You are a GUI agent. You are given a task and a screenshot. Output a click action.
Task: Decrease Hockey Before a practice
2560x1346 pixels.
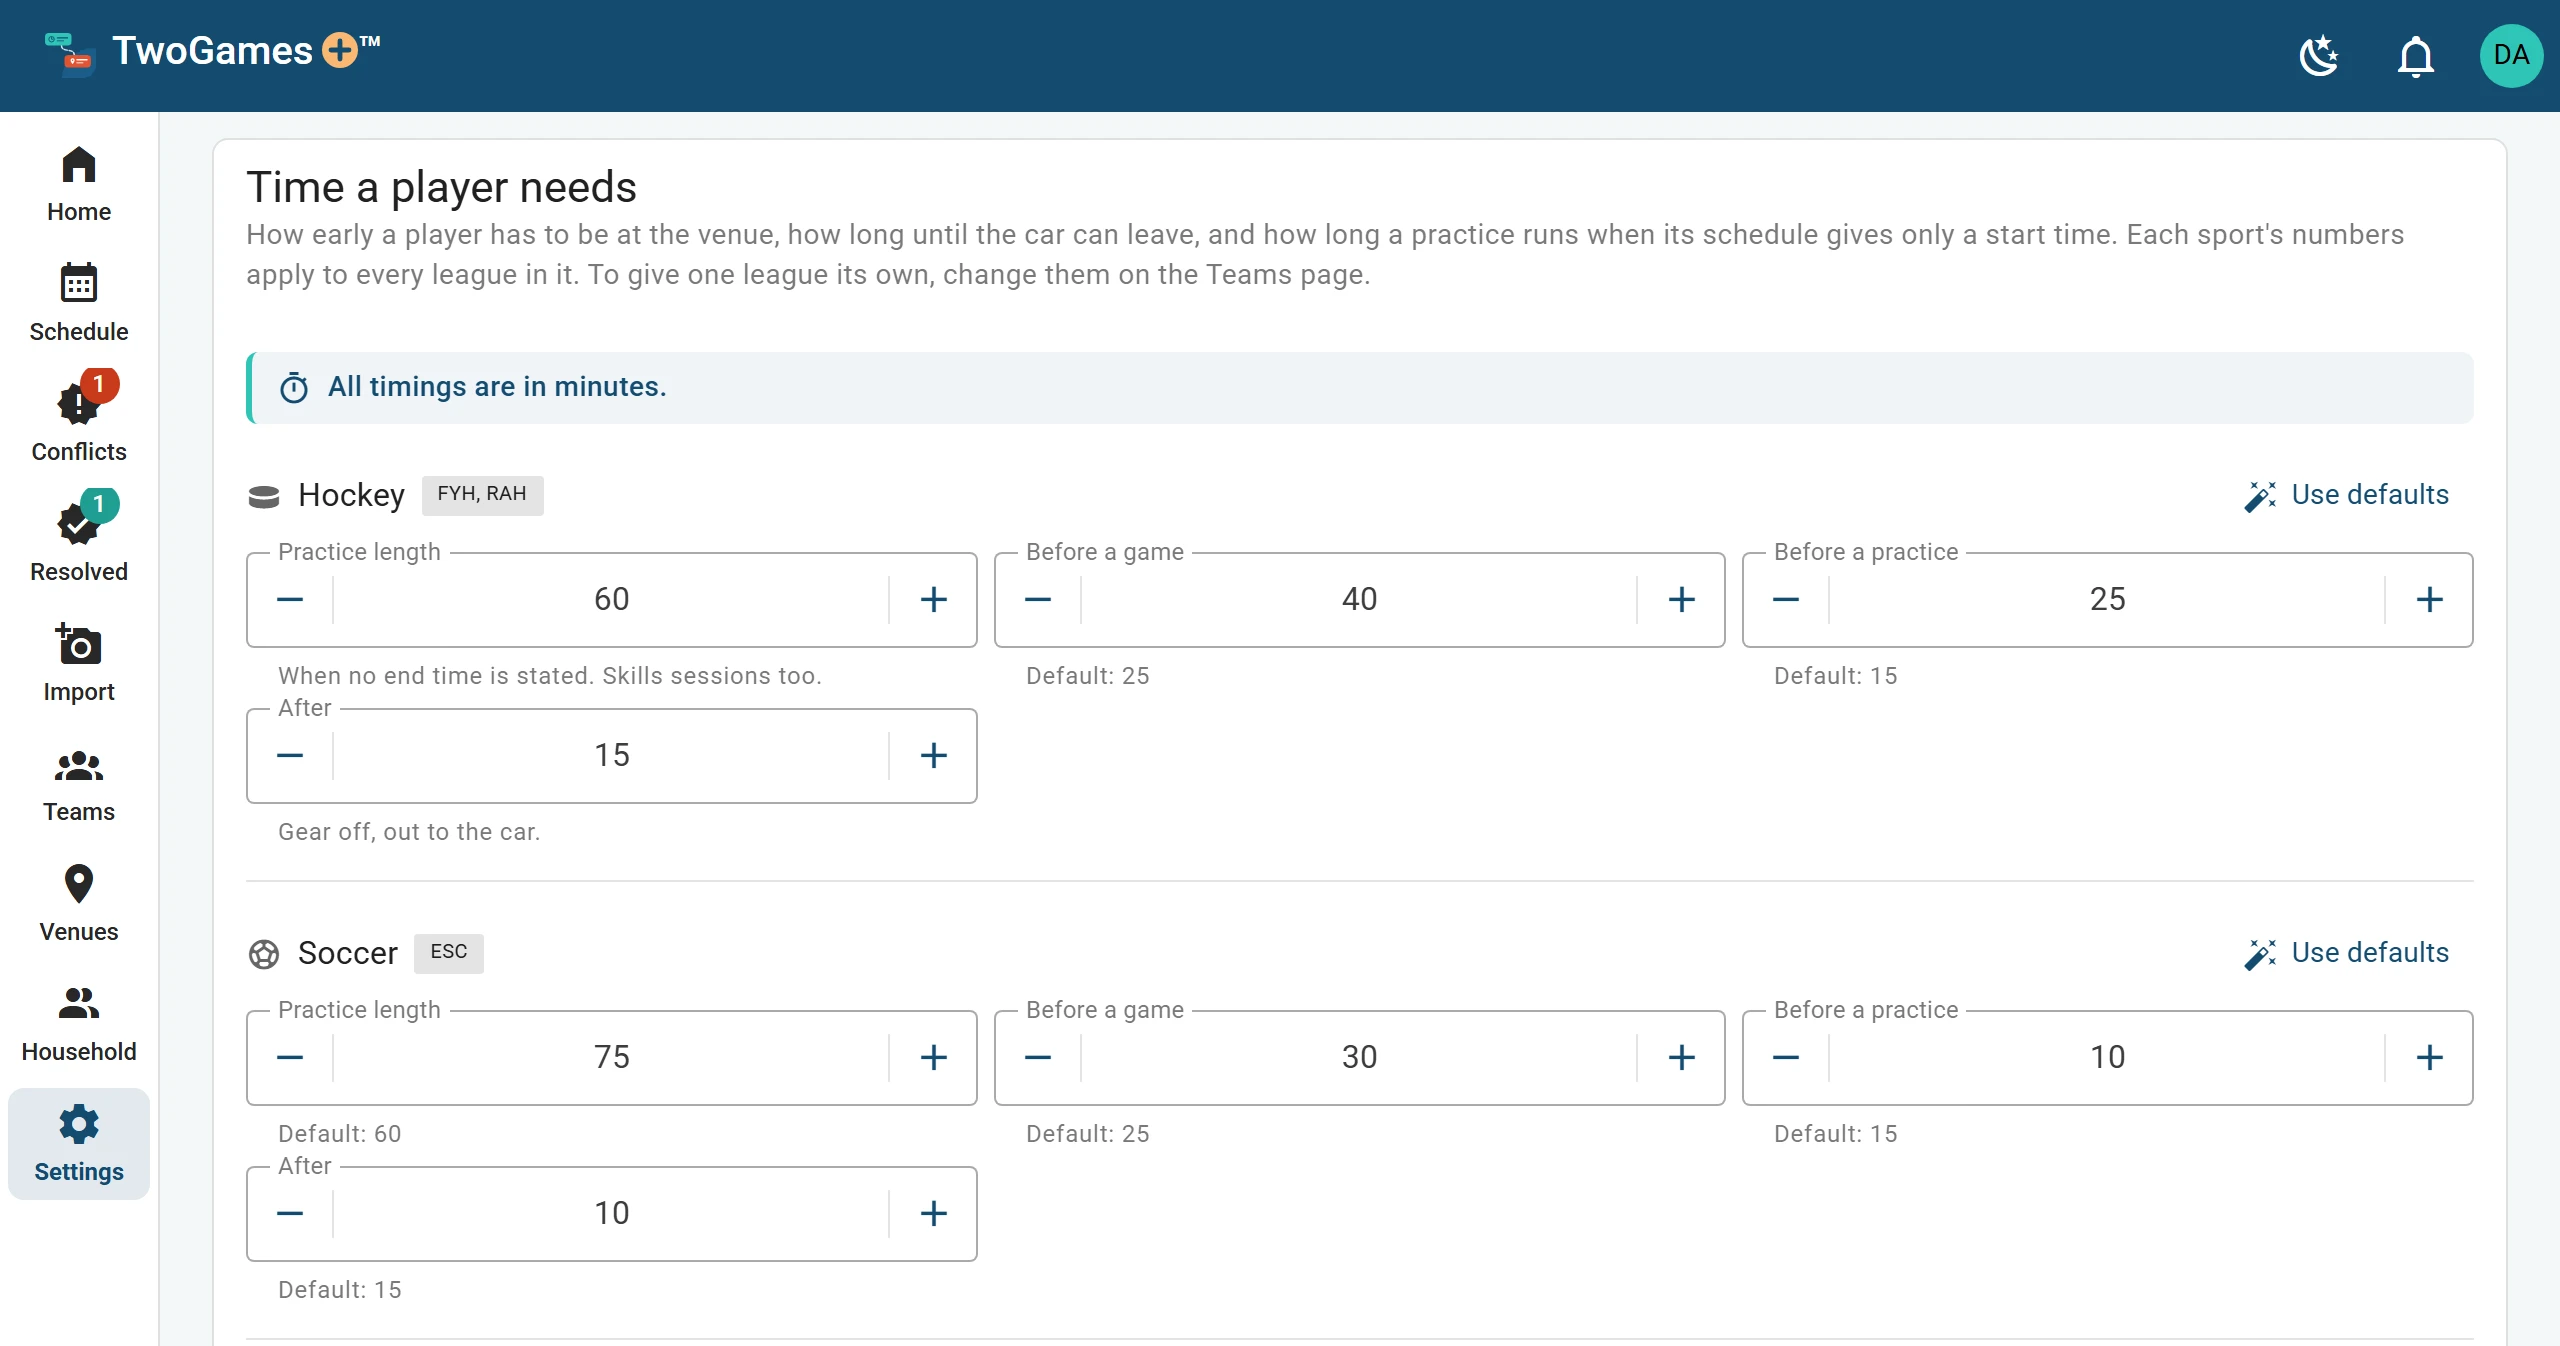pos(1786,600)
